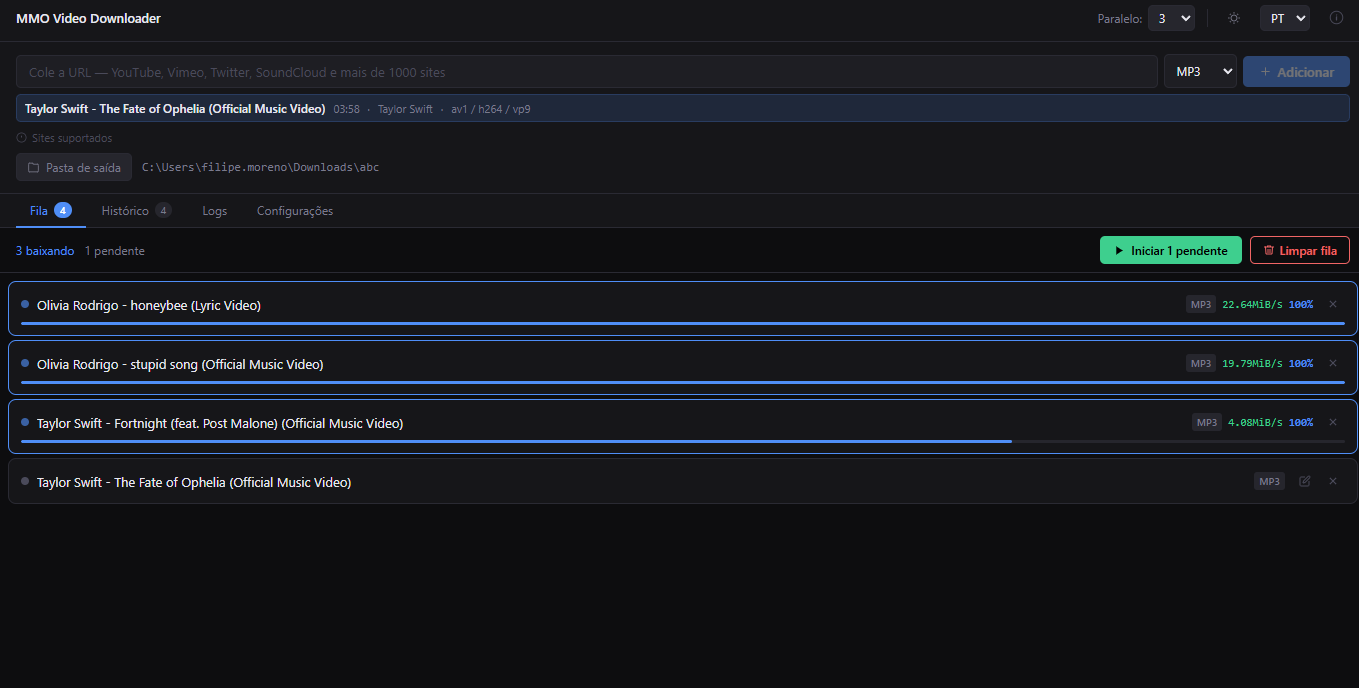Click the 22.64MiB/s speed value
The width and height of the screenshot is (1359, 688).
click(1252, 305)
